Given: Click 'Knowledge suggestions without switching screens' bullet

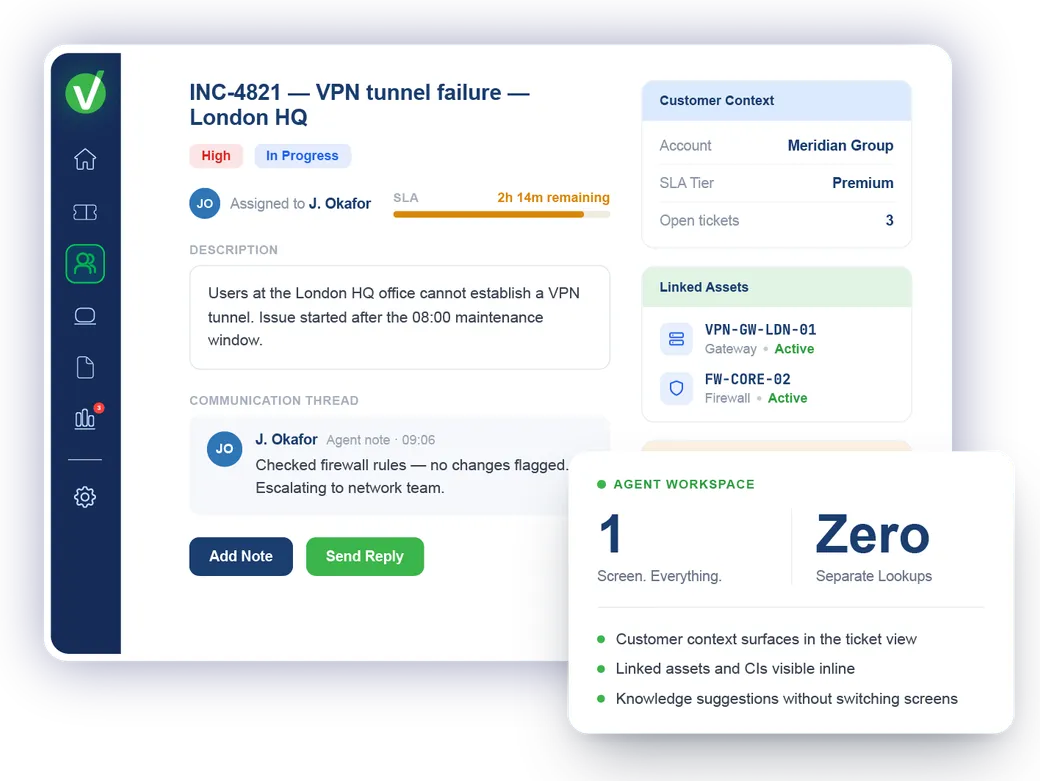Looking at the screenshot, I should [787, 699].
